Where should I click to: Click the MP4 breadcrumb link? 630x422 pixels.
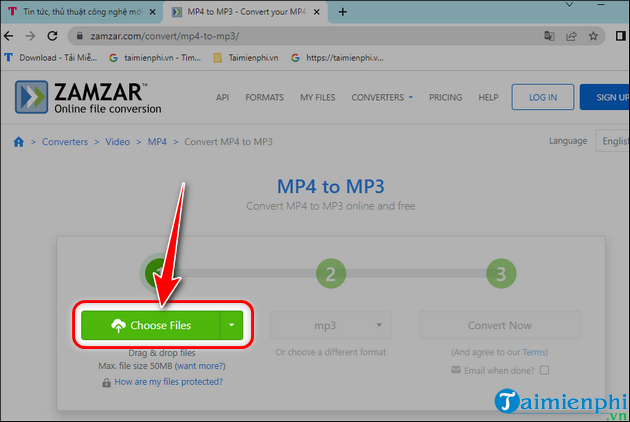[157, 142]
